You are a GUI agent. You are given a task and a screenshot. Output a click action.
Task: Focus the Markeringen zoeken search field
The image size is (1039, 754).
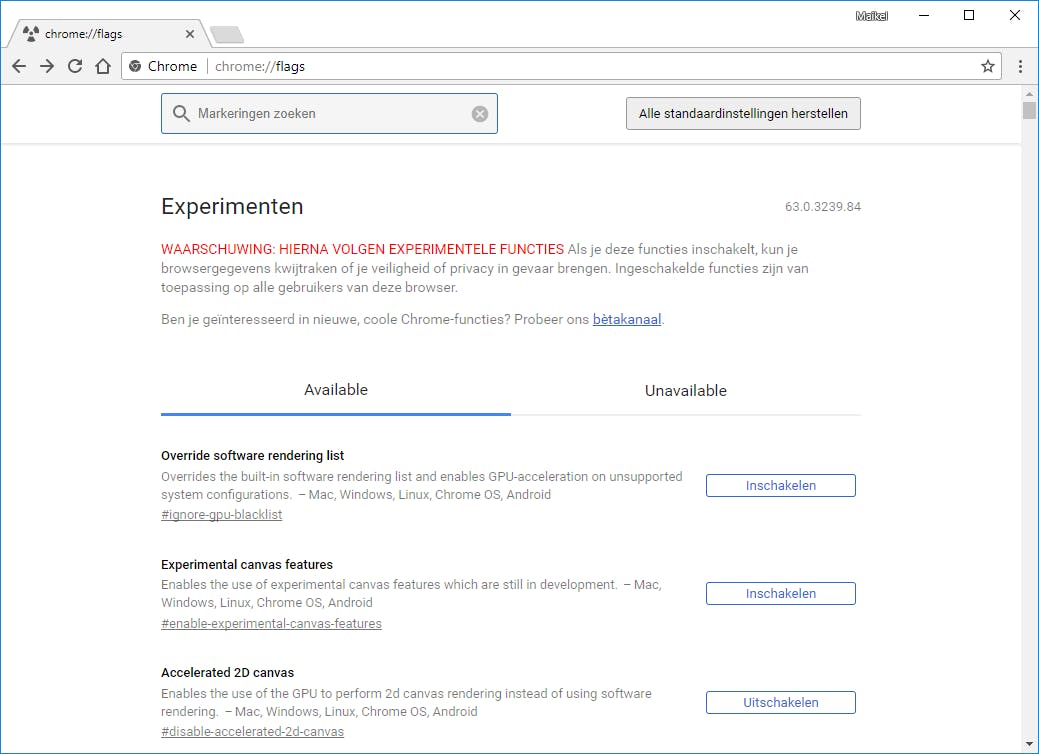coord(329,113)
